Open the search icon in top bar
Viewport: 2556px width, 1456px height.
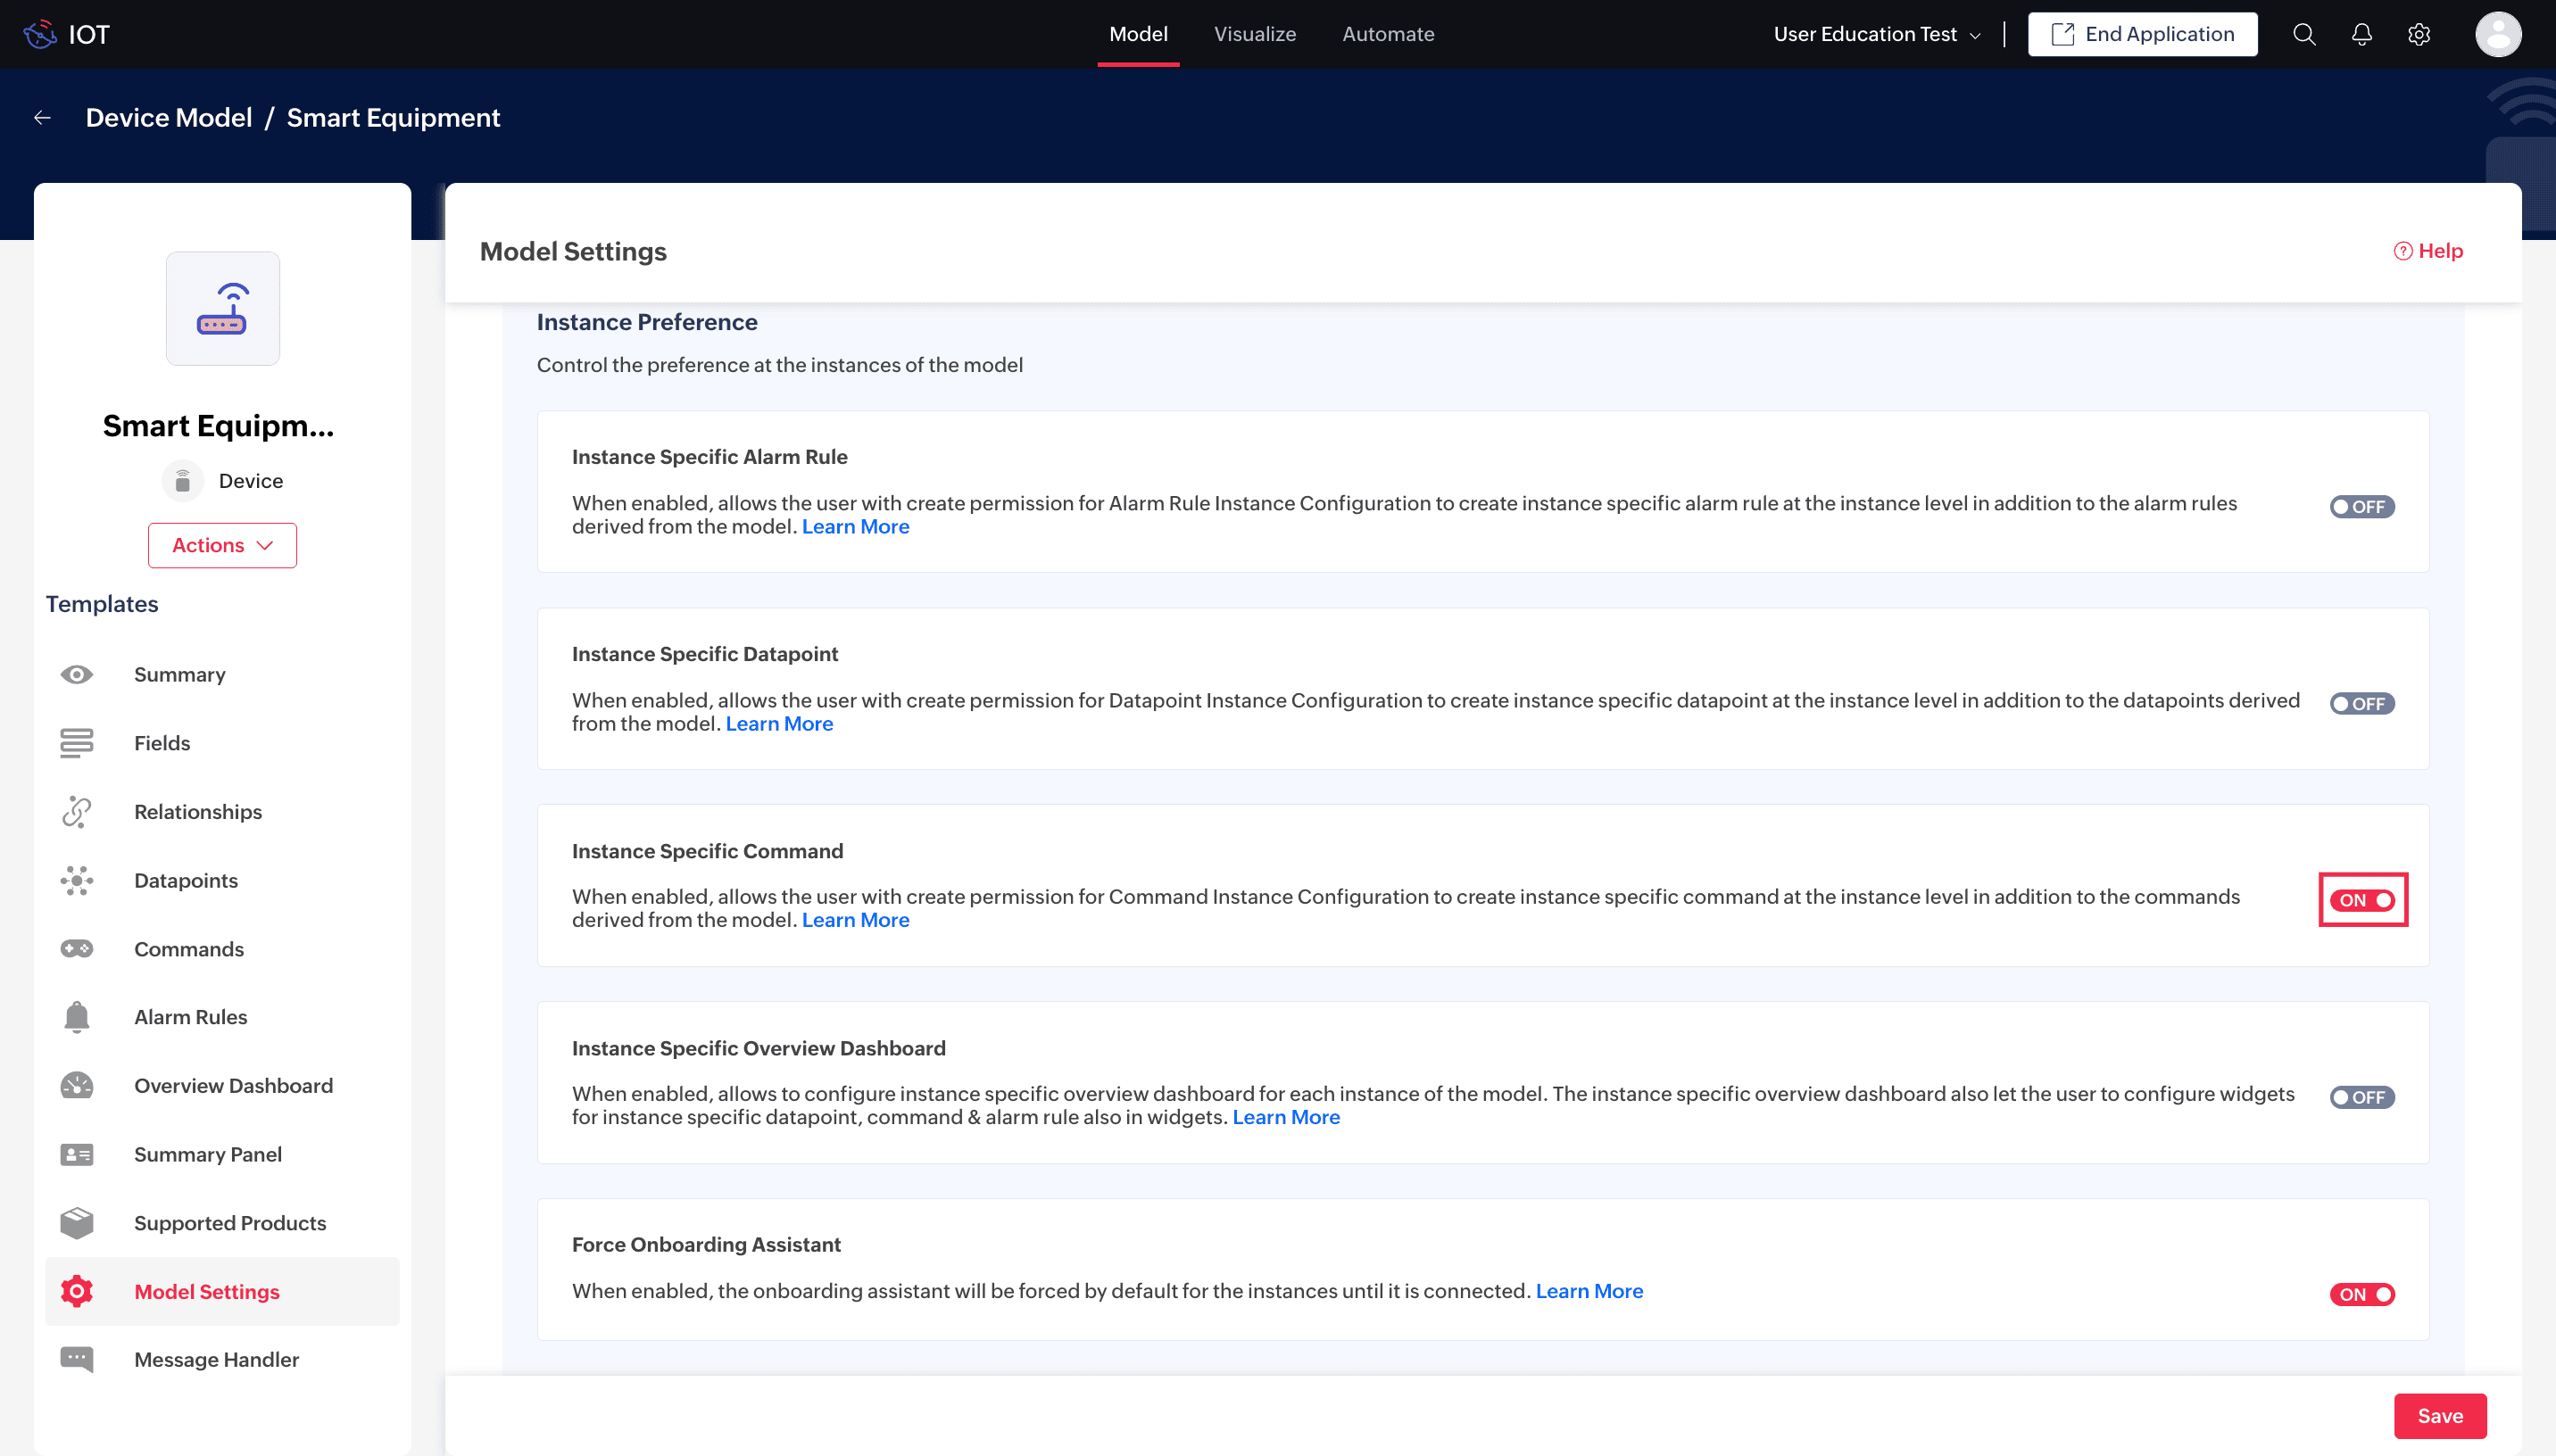[x=2304, y=34]
